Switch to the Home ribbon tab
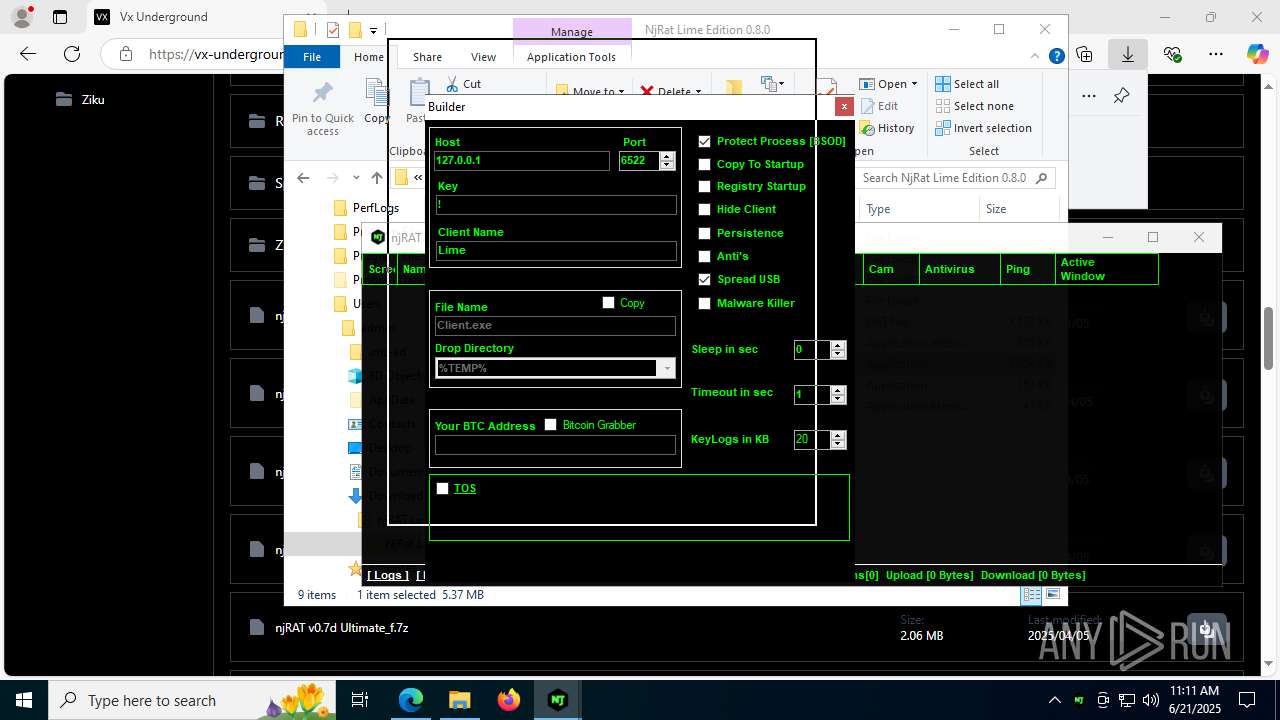This screenshot has width=1280, height=720. (x=368, y=57)
